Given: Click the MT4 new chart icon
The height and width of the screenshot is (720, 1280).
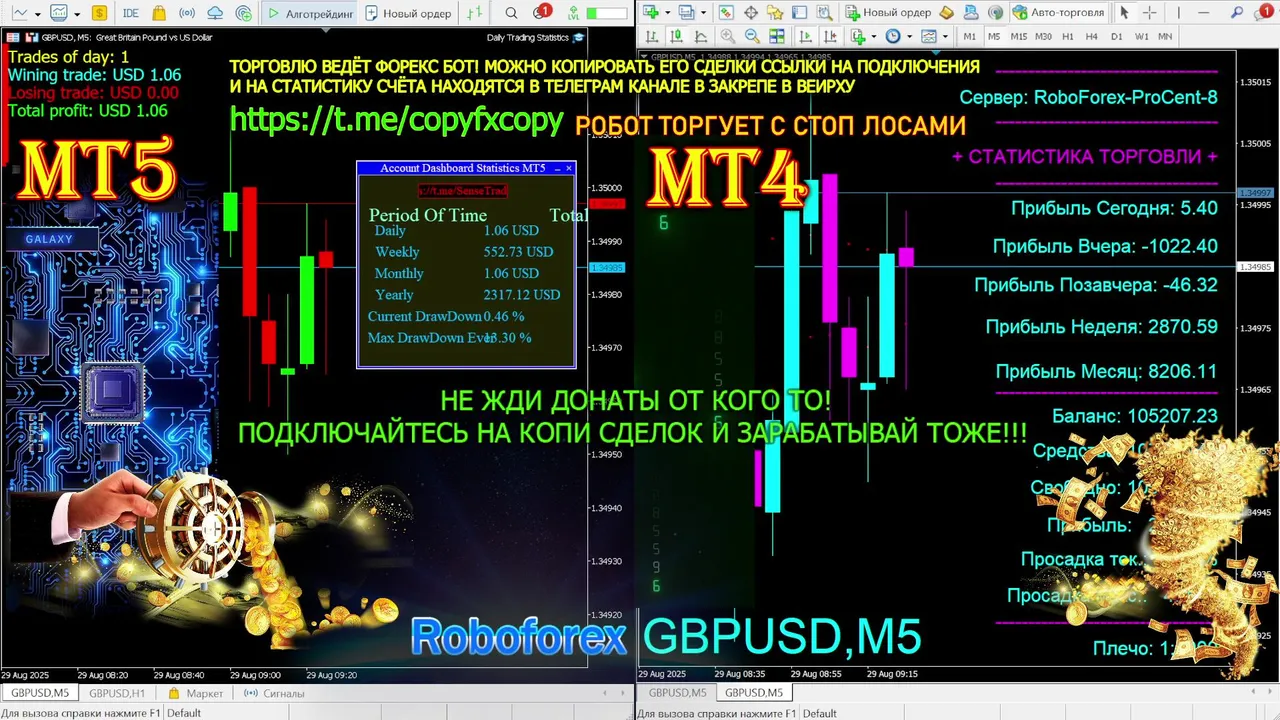Looking at the screenshot, I should point(650,12).
